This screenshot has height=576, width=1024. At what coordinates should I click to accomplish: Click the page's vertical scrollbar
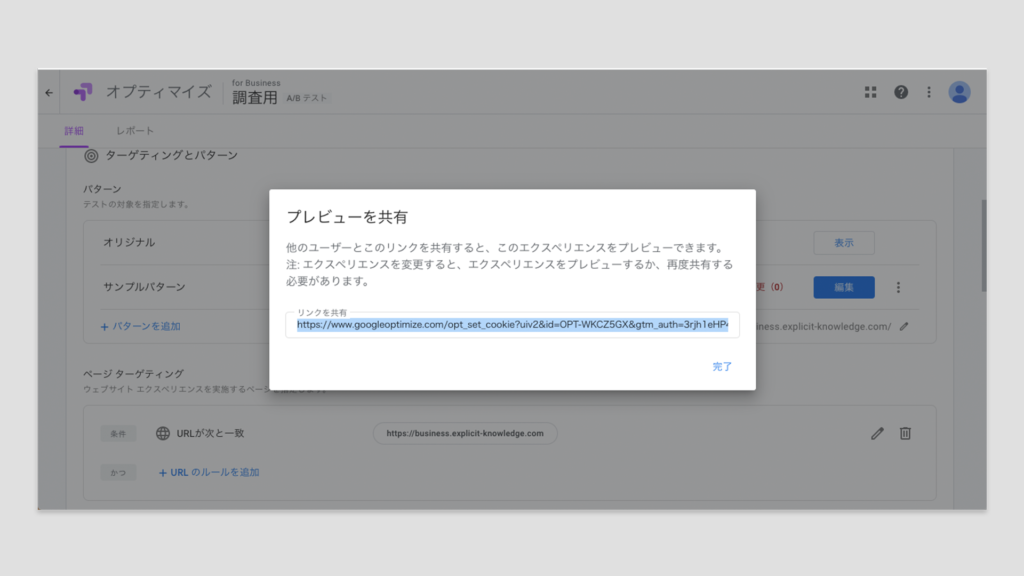coord(983,245)
